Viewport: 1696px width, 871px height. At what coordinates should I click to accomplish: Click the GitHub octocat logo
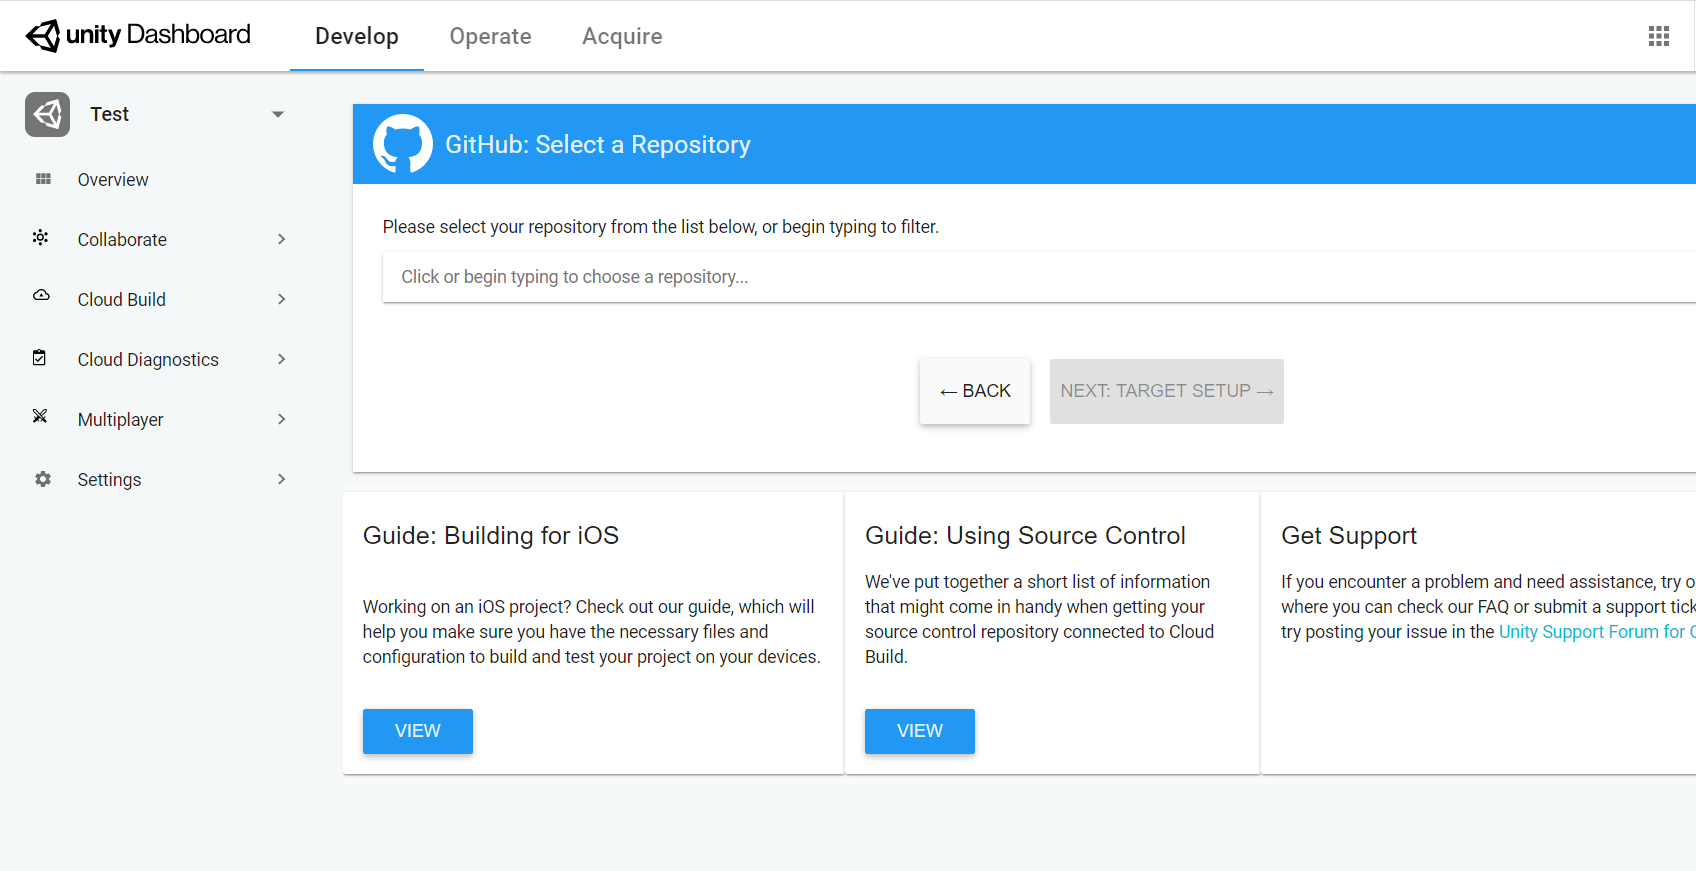[x=403, y=143]
